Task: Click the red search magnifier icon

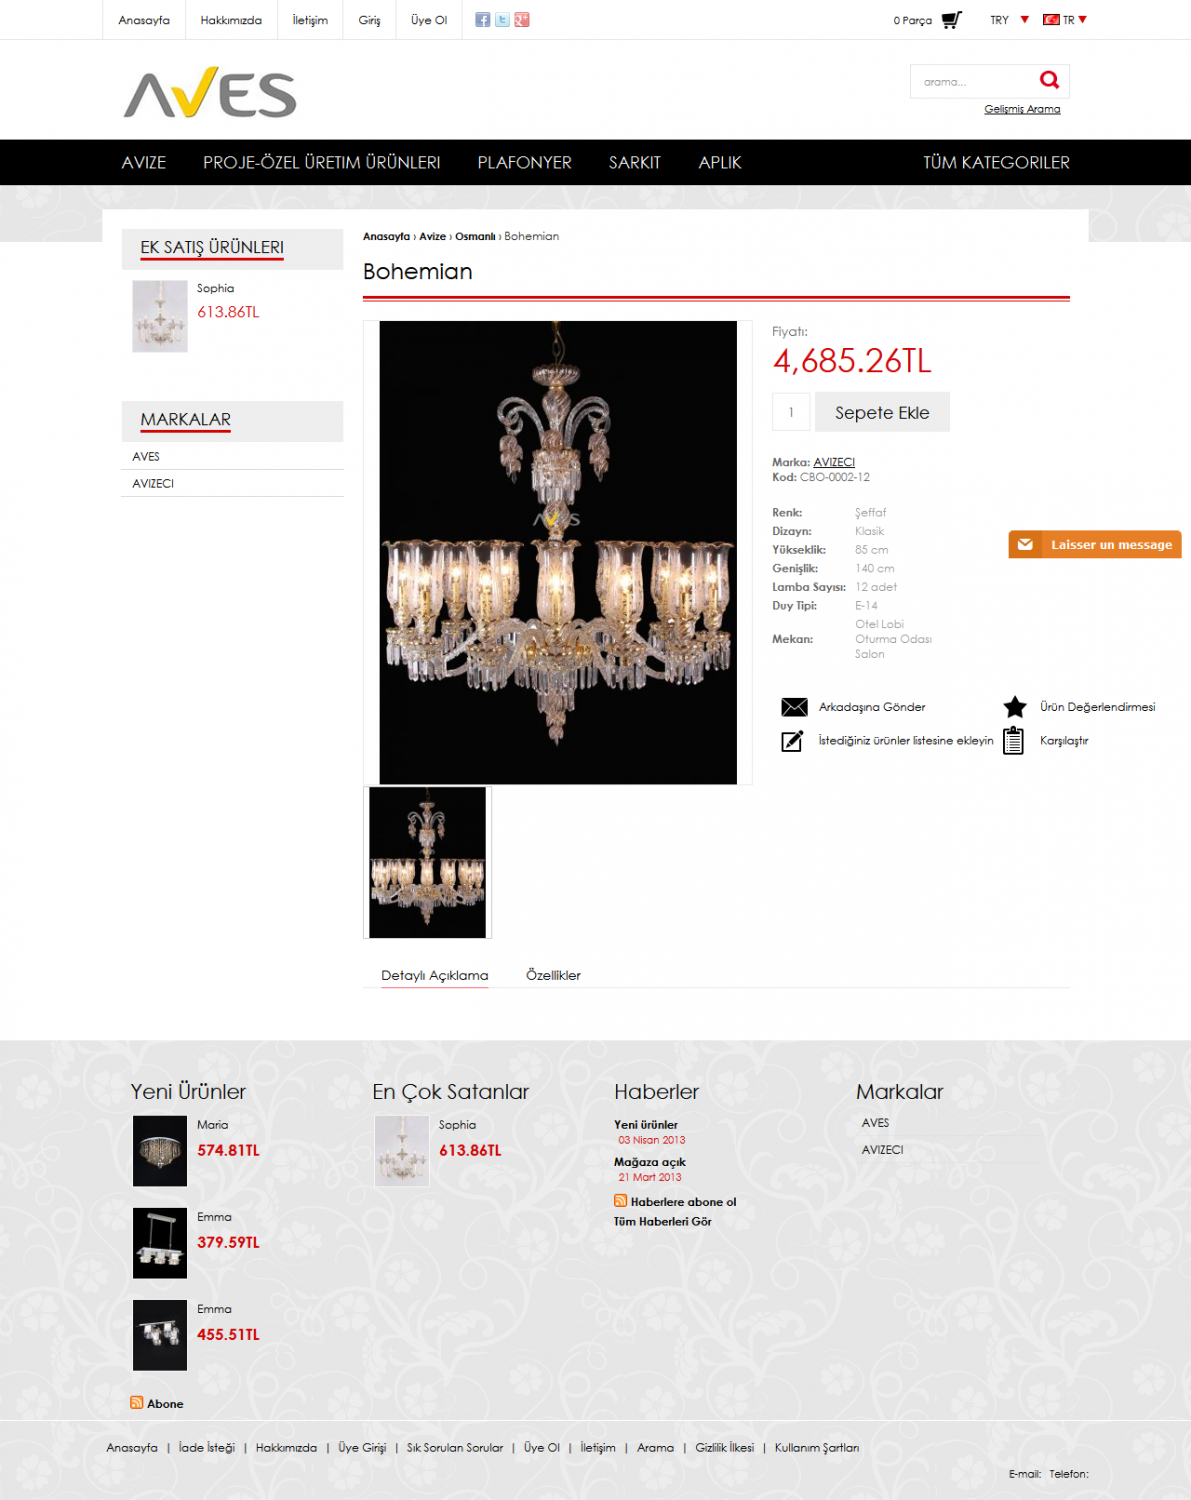Action: (1049, 80)
